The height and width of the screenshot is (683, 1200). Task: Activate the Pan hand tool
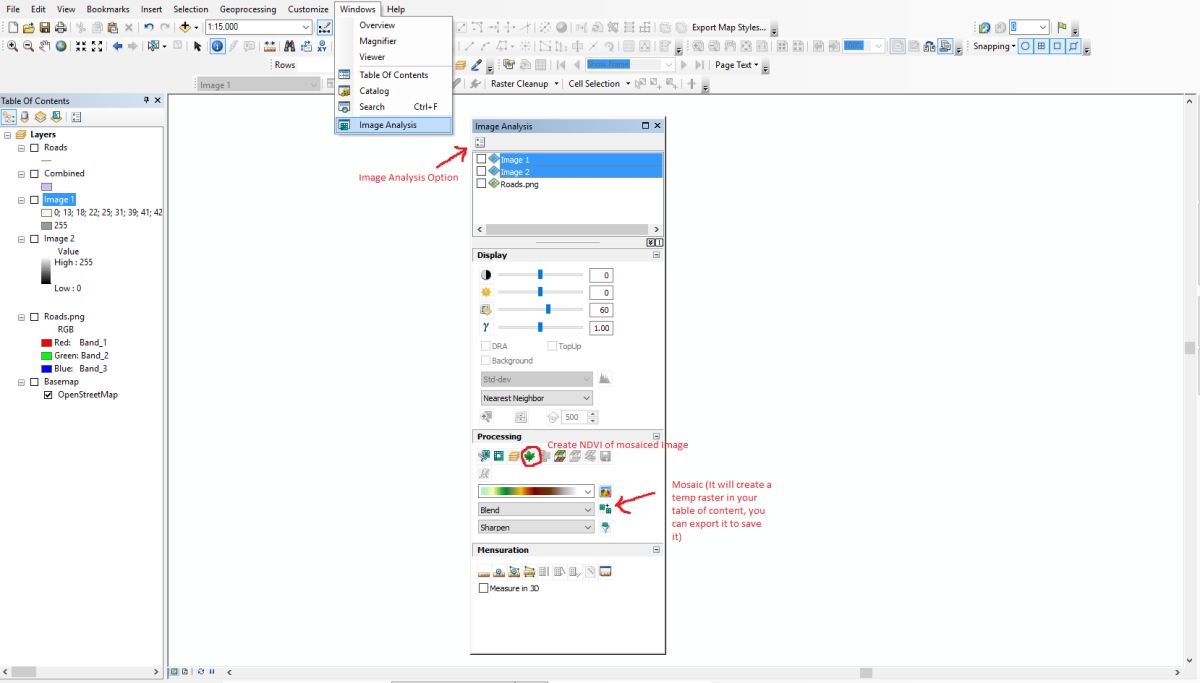(45, 46)
